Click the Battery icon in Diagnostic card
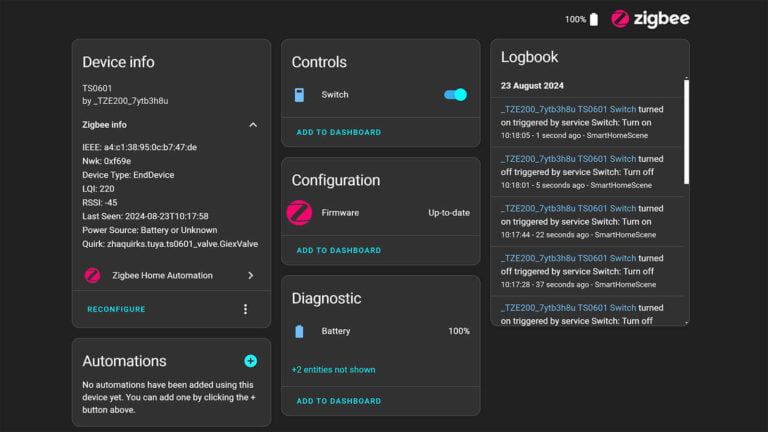Screen dimensions: 768x432 pos(299,331)
